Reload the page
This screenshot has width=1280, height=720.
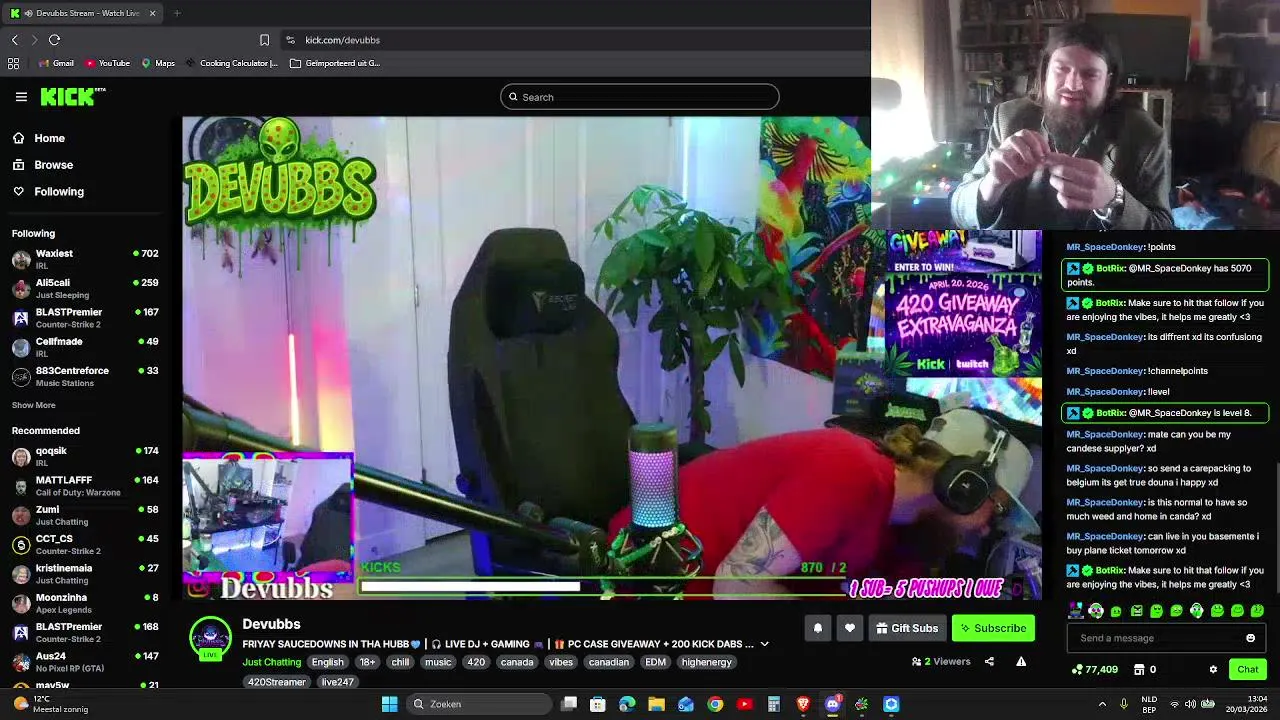click(x=55, y=40)
